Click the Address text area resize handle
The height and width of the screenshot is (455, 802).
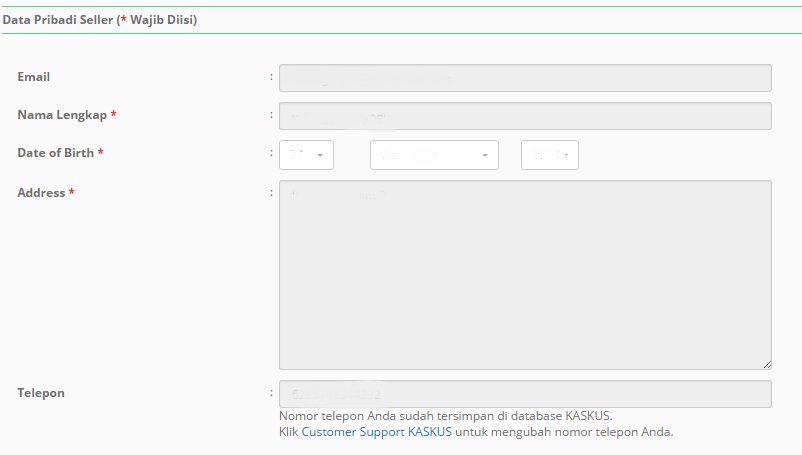767,365
